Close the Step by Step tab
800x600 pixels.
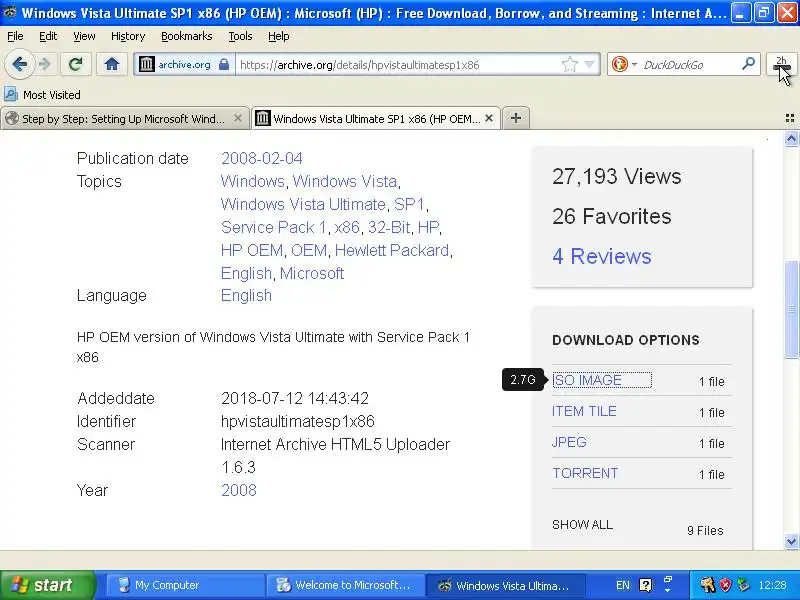click(238, 118)
